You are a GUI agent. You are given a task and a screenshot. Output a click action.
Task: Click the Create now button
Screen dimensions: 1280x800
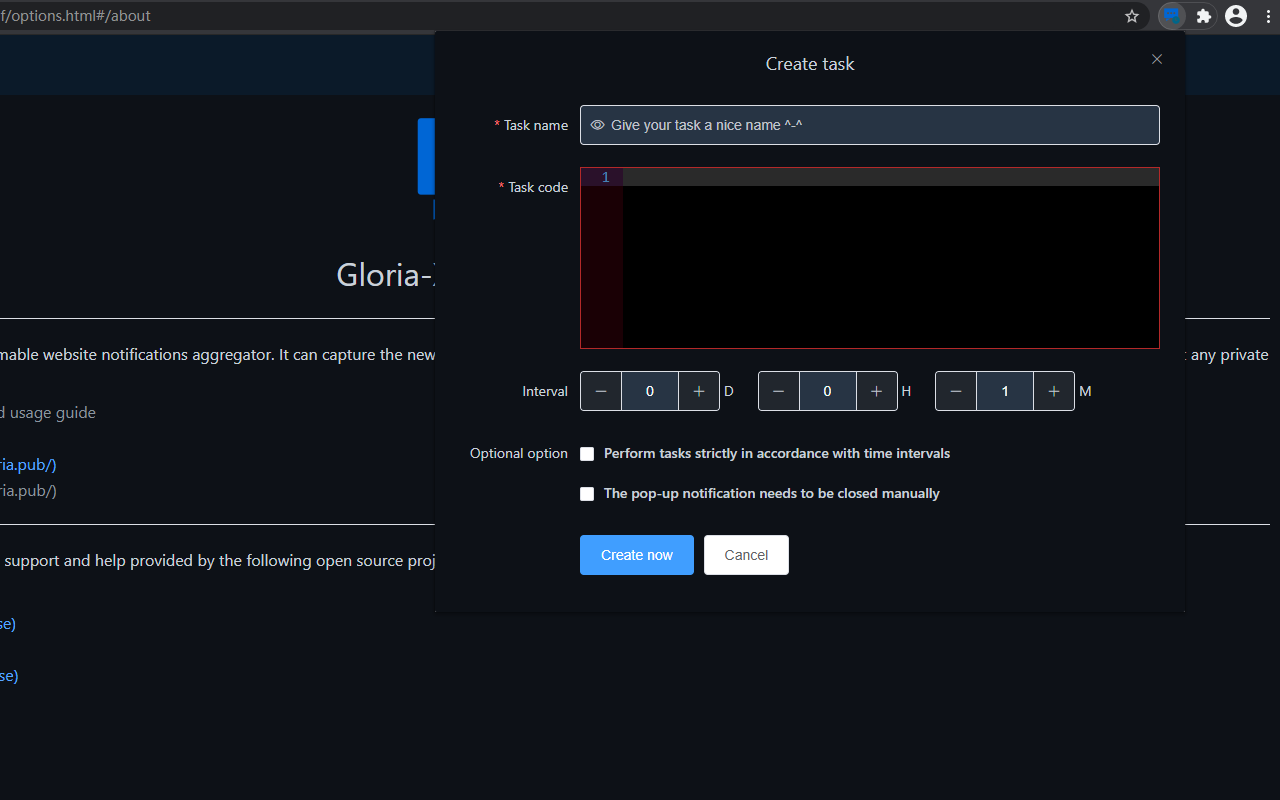pos(637,555)
